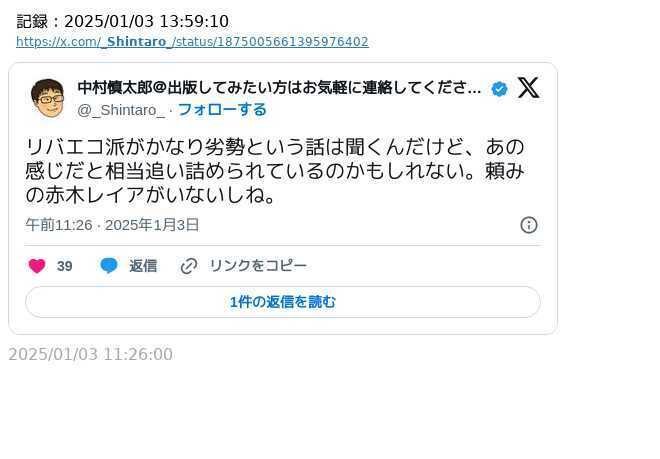
Task: Open the x.com status URL link
Action: tap(192, 42)
